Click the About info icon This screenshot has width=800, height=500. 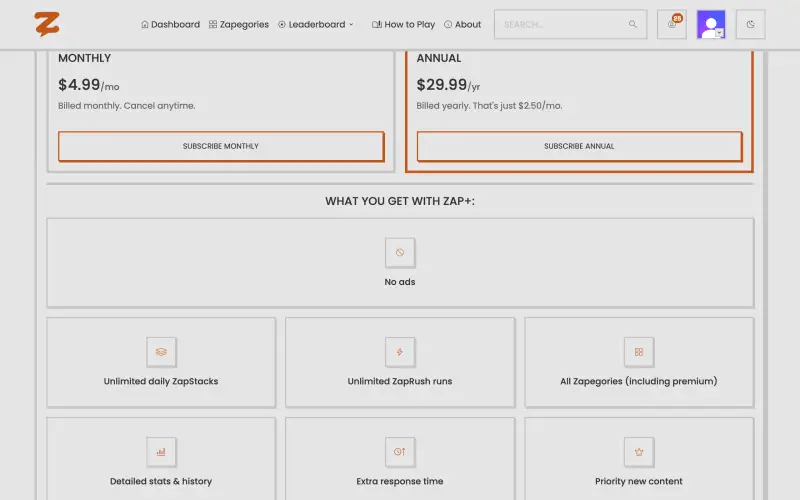point(448,24)
